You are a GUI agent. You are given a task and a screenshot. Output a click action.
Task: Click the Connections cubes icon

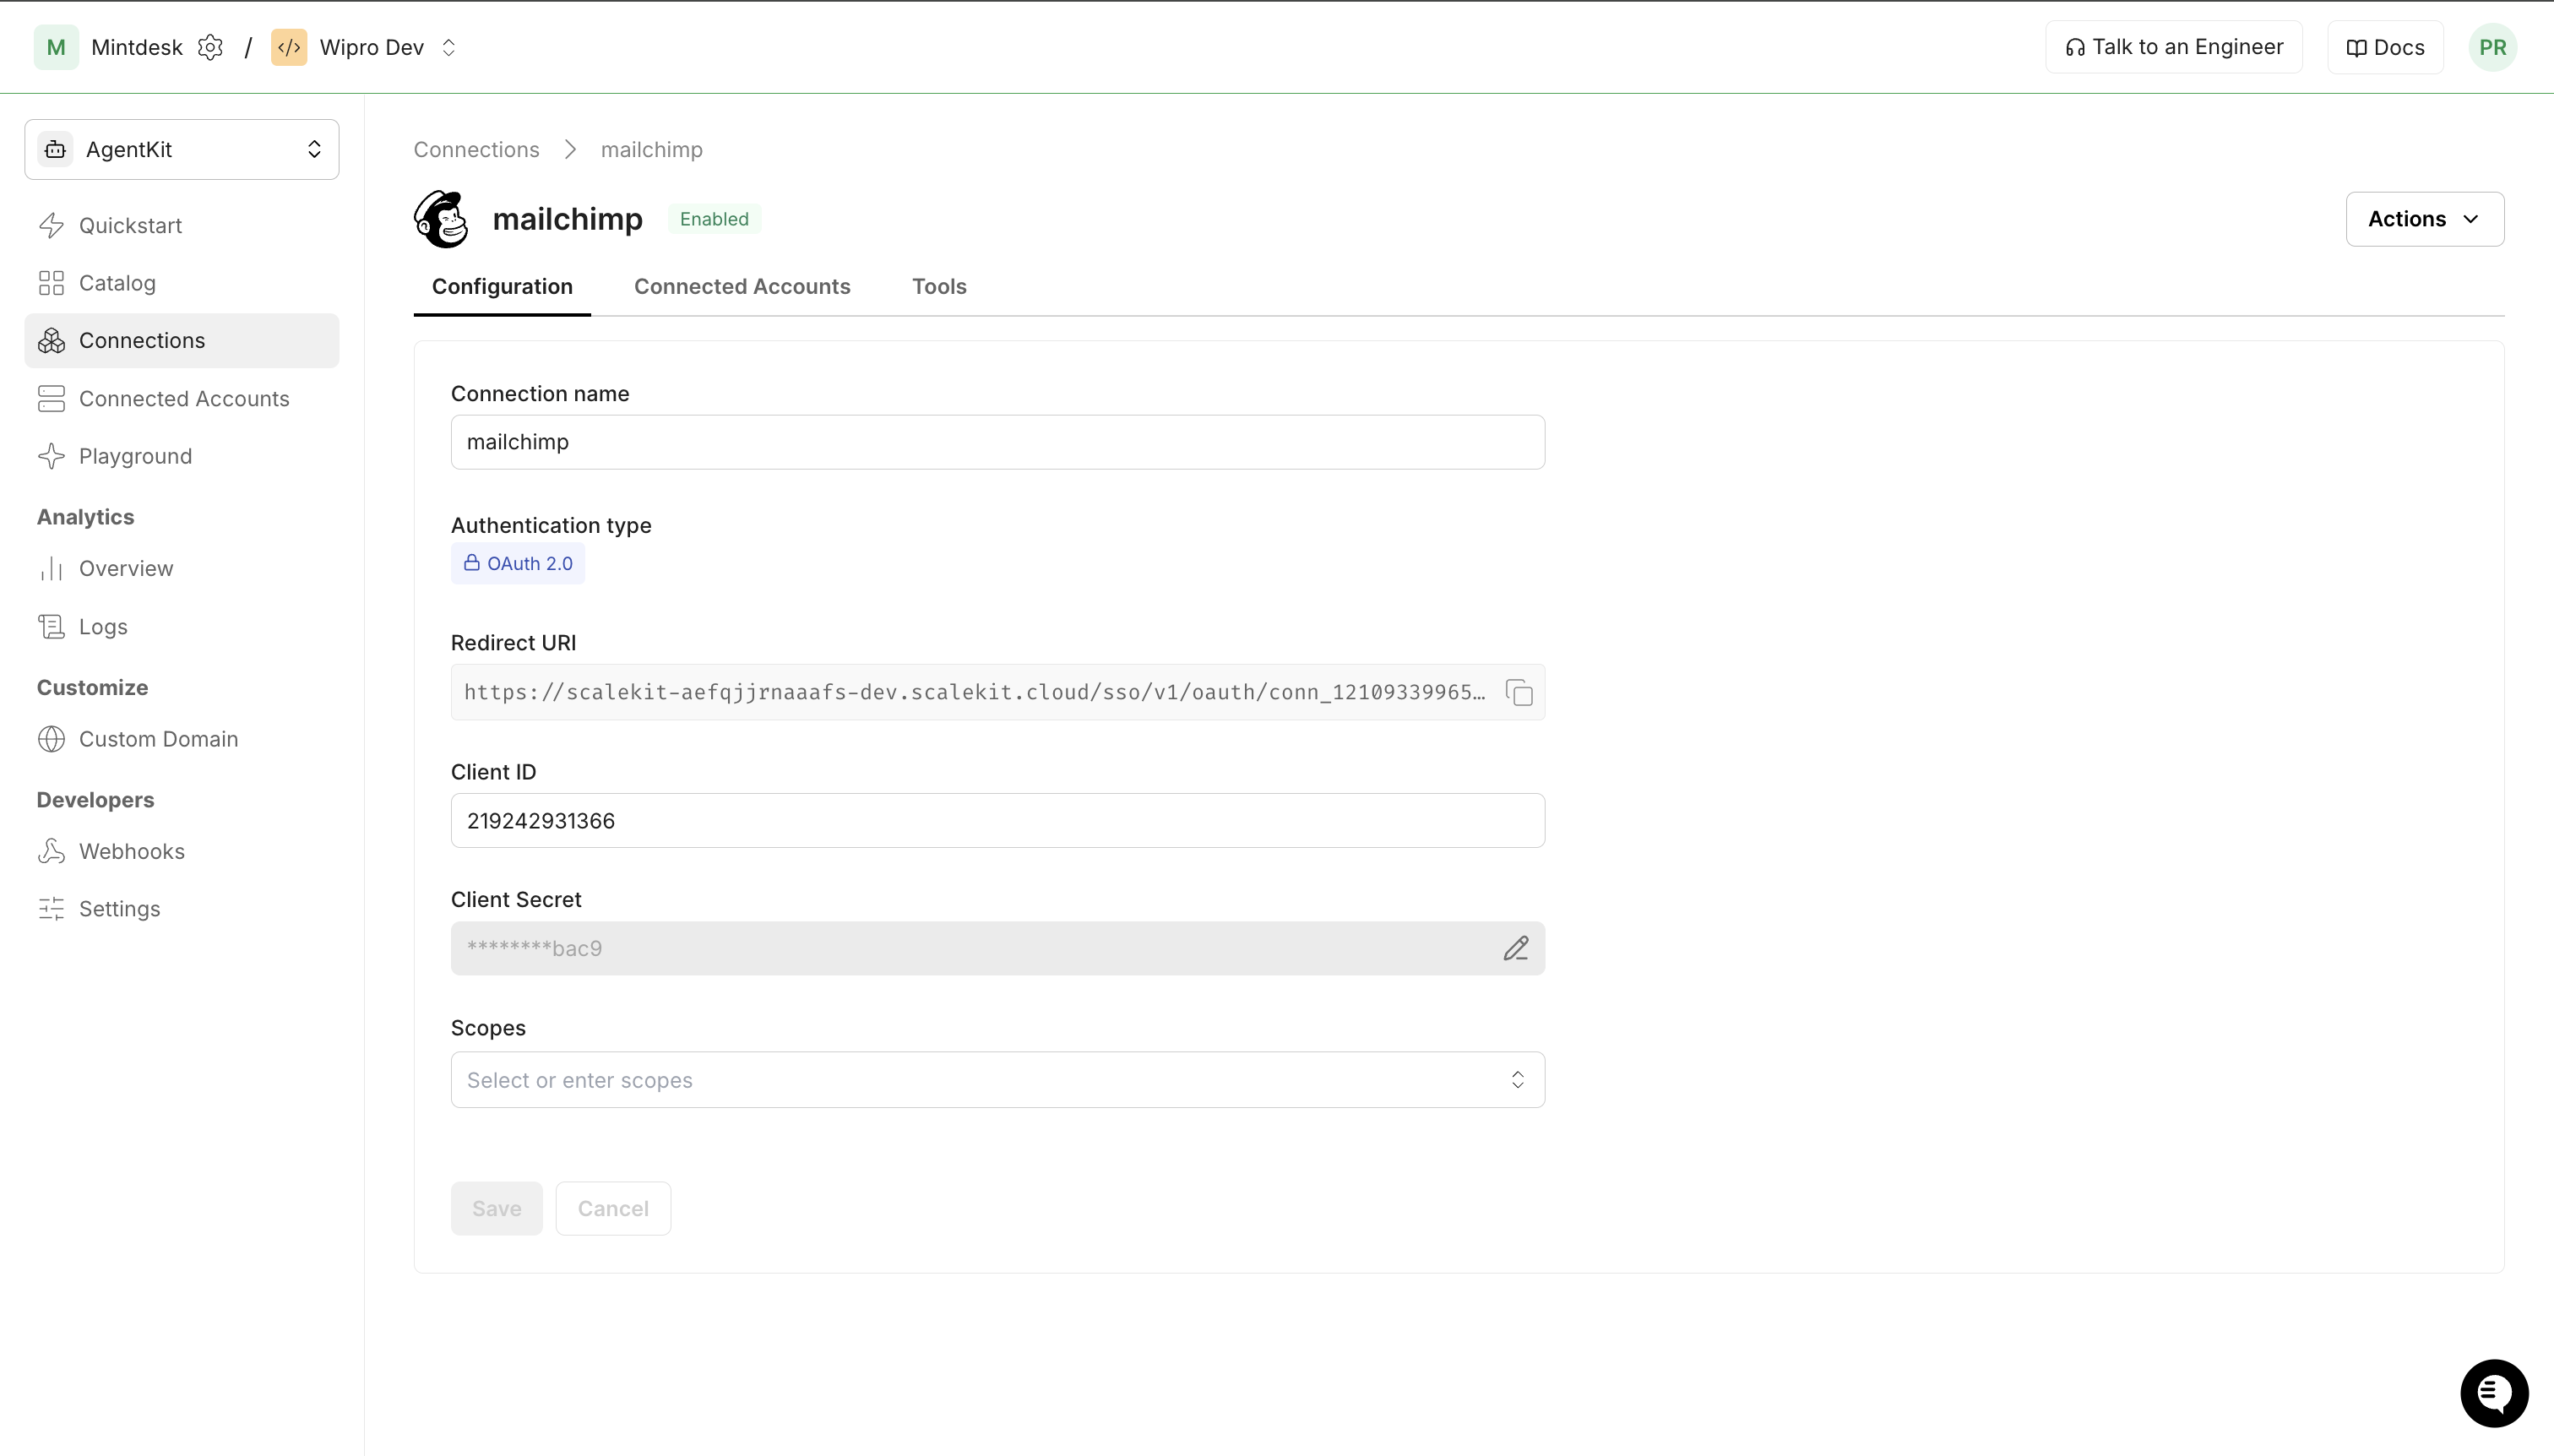[x=52, y=341]
